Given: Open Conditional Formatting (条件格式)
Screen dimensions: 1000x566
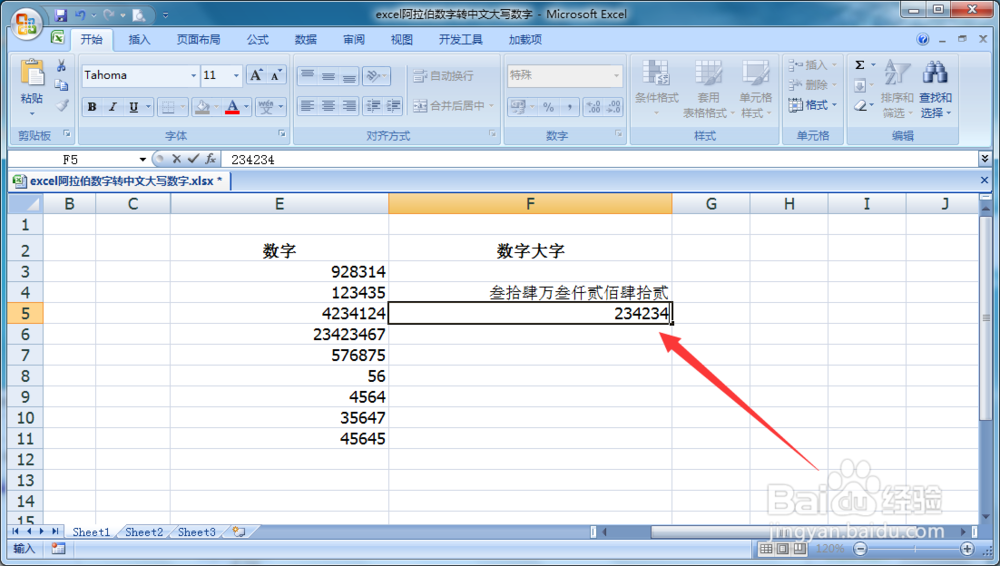Looking at the screenshot, I should click(656, 88).
